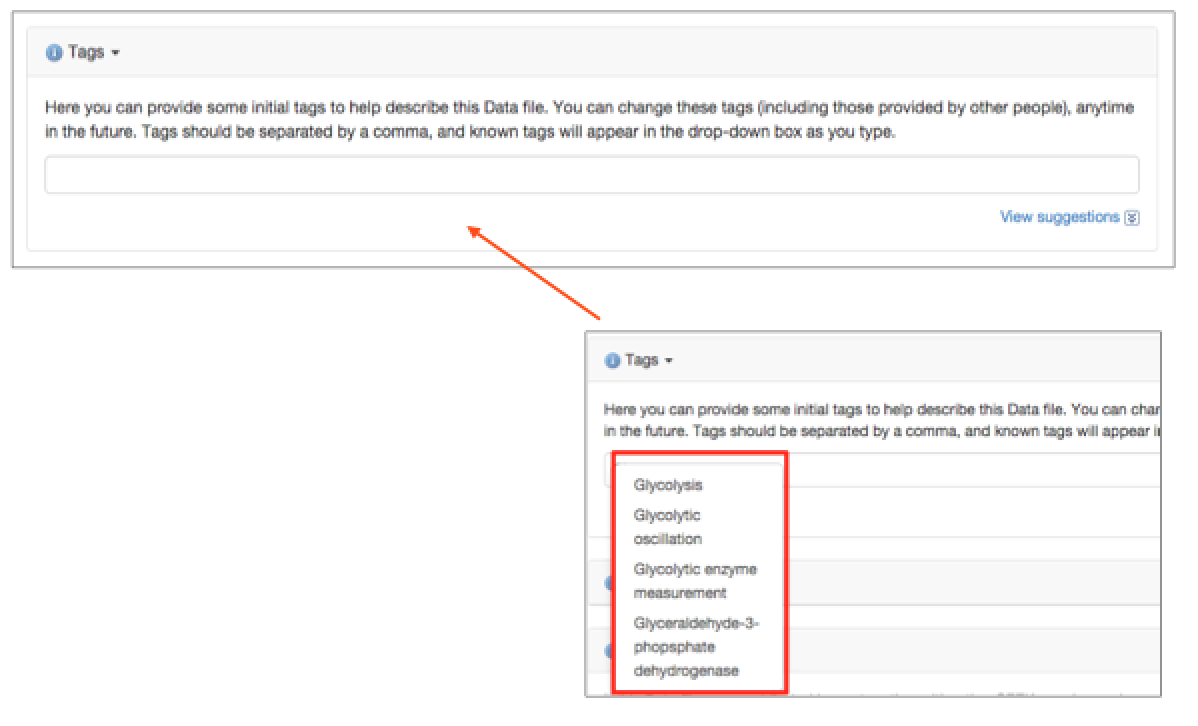Select the Glycolytic oscillation tag suggestion
This screenshot has width=1198, height=726.
click(x=668, y=527)
